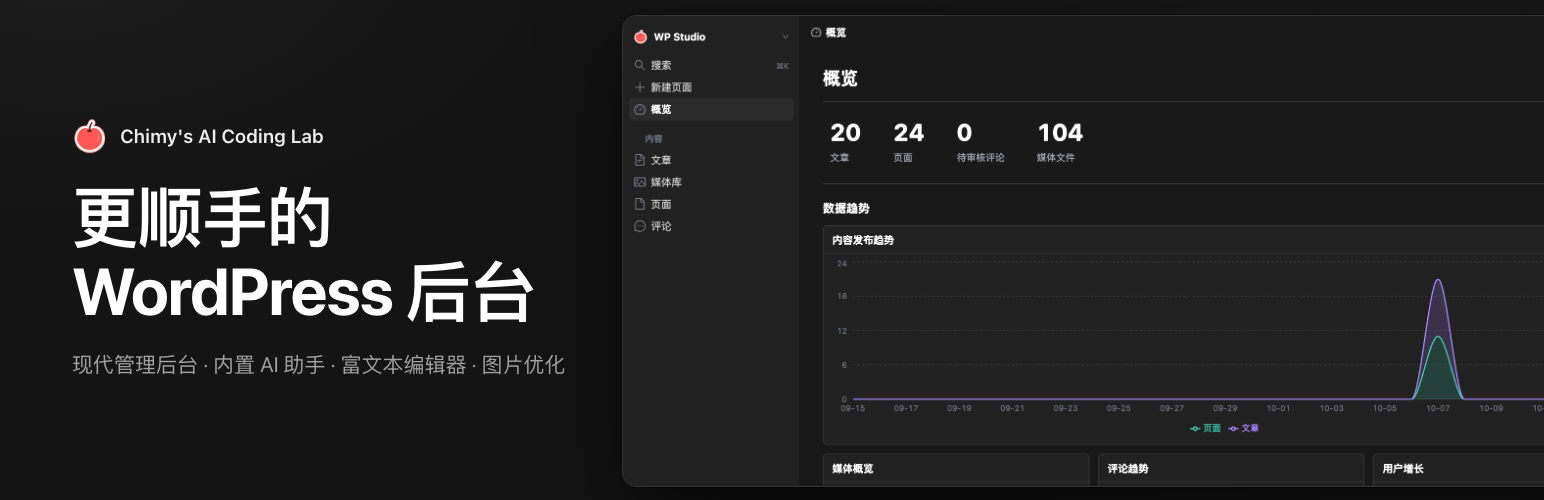Select 新建页面 in the sidebar

711,87
